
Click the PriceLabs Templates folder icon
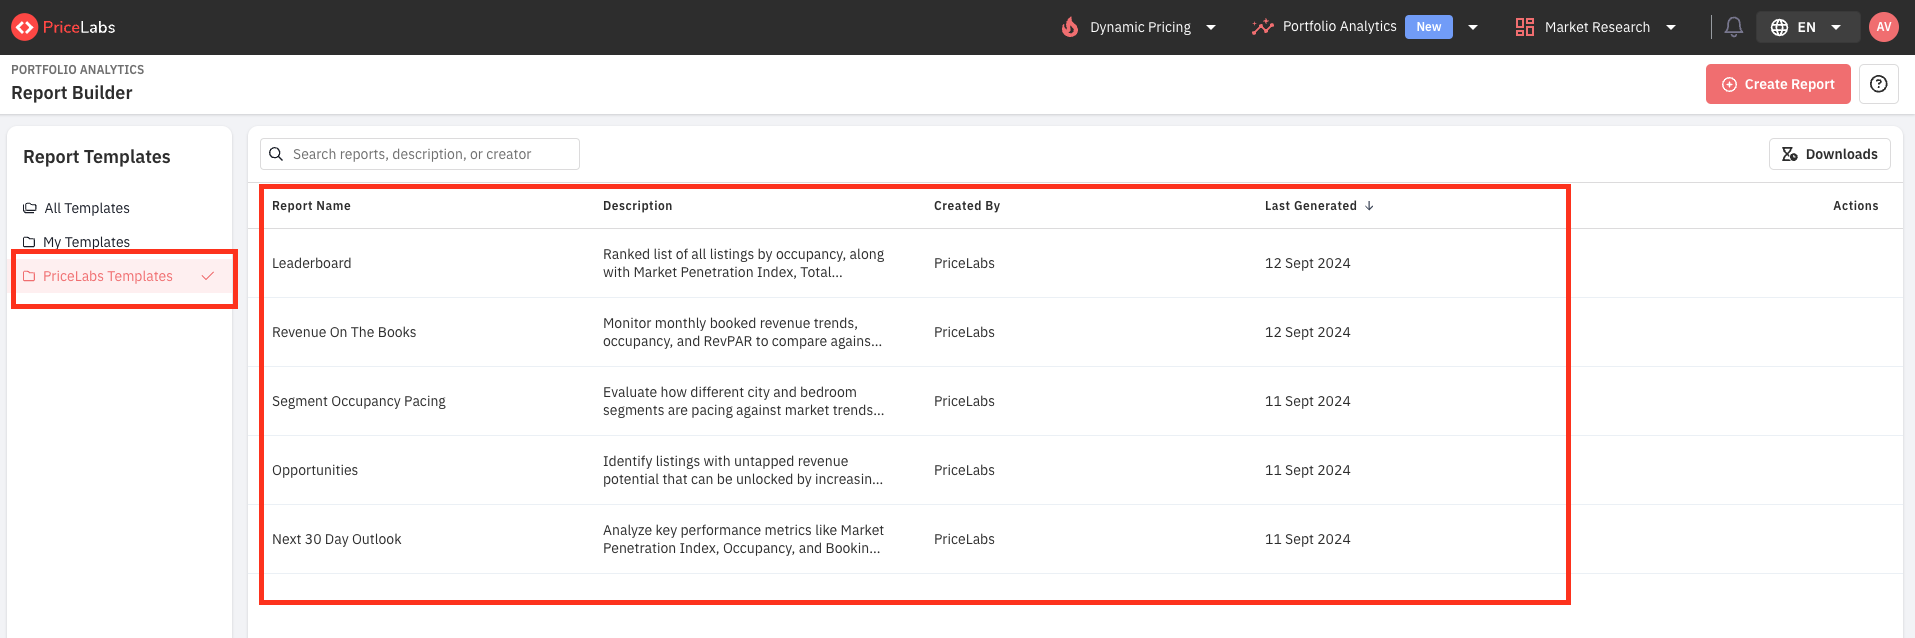(x=29, y=276)
